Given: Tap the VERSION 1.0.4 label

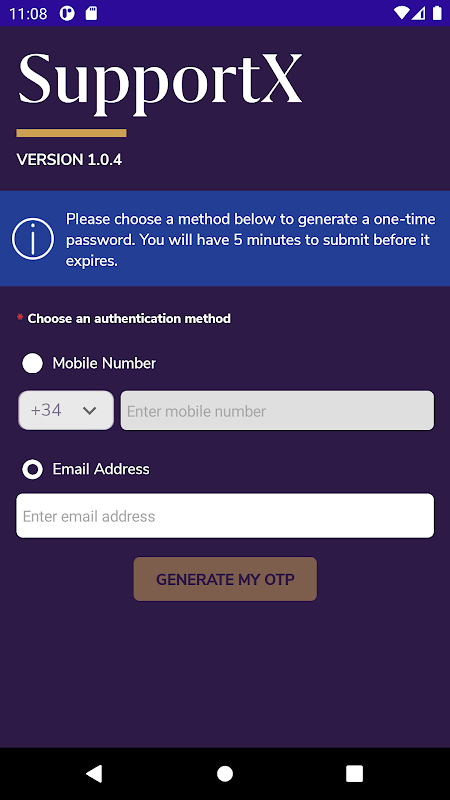Looking at the screenshot, I should tap(69, 160).
